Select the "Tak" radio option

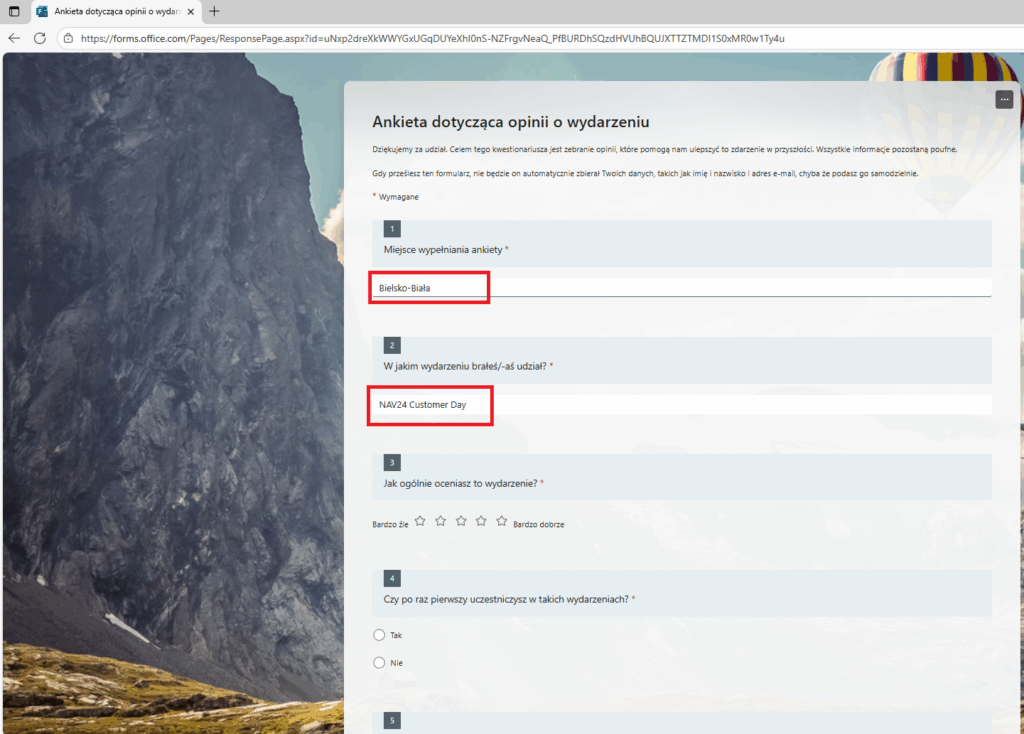click(379, 635)
